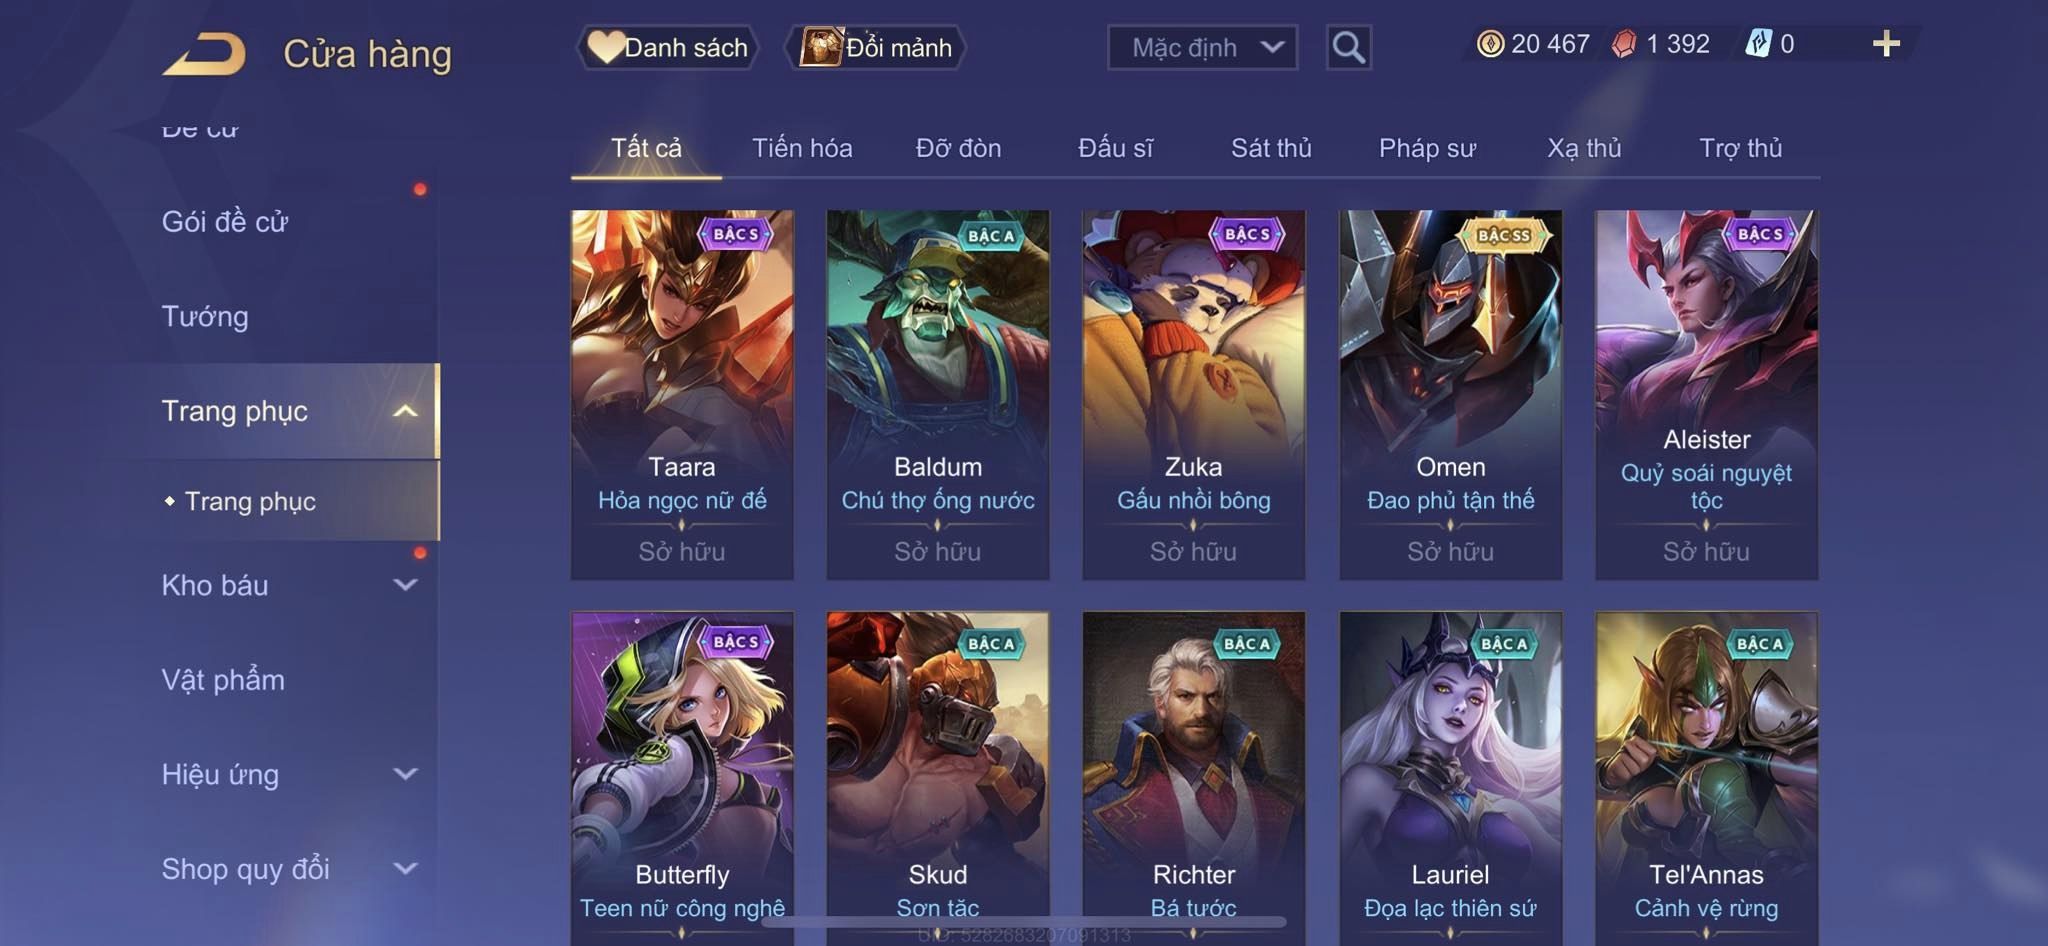Switch to the Sát thủ tab
This screenshot has height=946, width=2048.
point(1271,148)
